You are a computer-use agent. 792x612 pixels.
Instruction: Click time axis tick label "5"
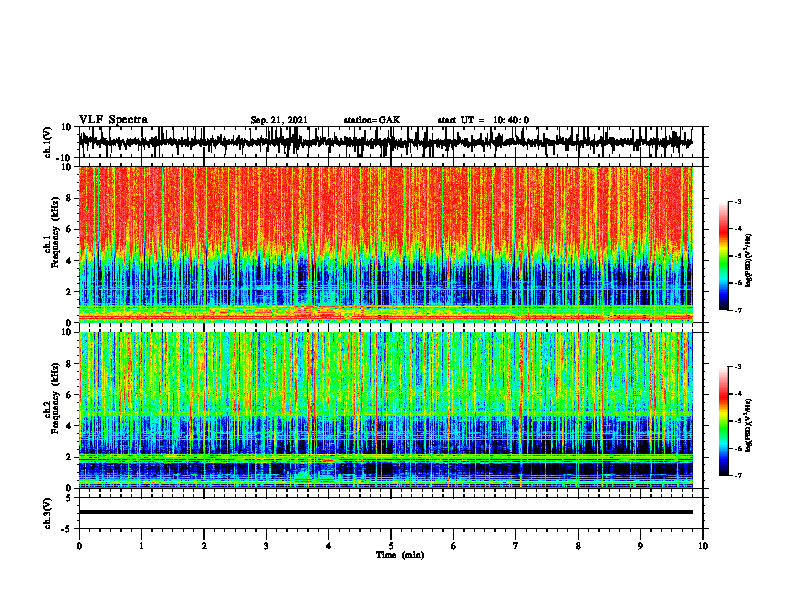[391, 546]
